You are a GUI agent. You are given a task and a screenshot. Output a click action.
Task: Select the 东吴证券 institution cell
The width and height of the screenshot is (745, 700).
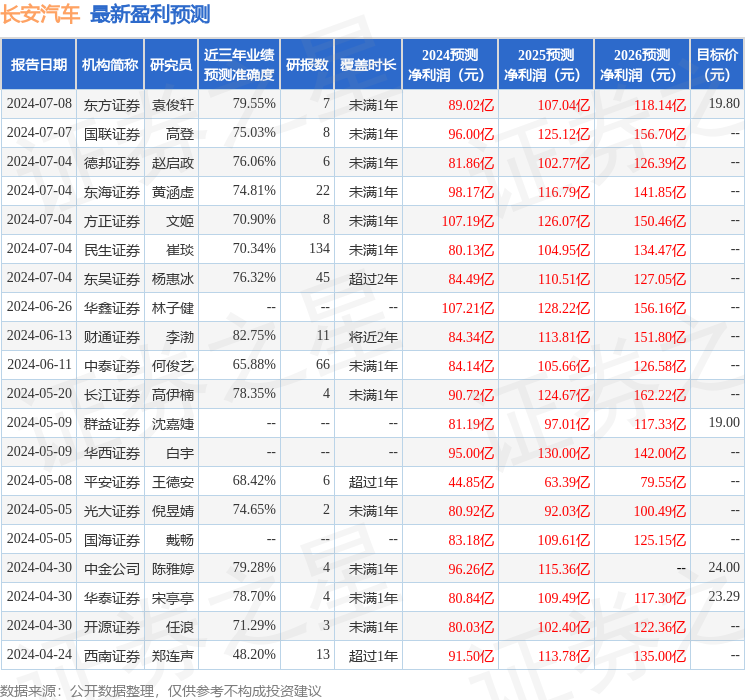point(112,279)
